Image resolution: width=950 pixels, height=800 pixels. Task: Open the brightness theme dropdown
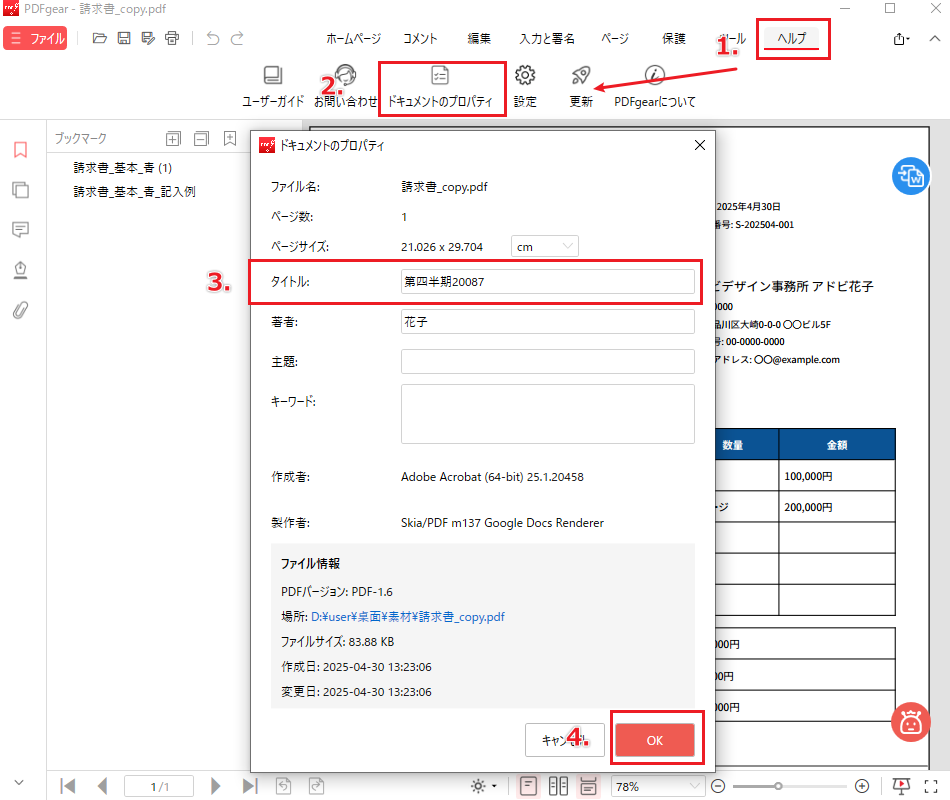pyautogui.click(x=483, y=786)
